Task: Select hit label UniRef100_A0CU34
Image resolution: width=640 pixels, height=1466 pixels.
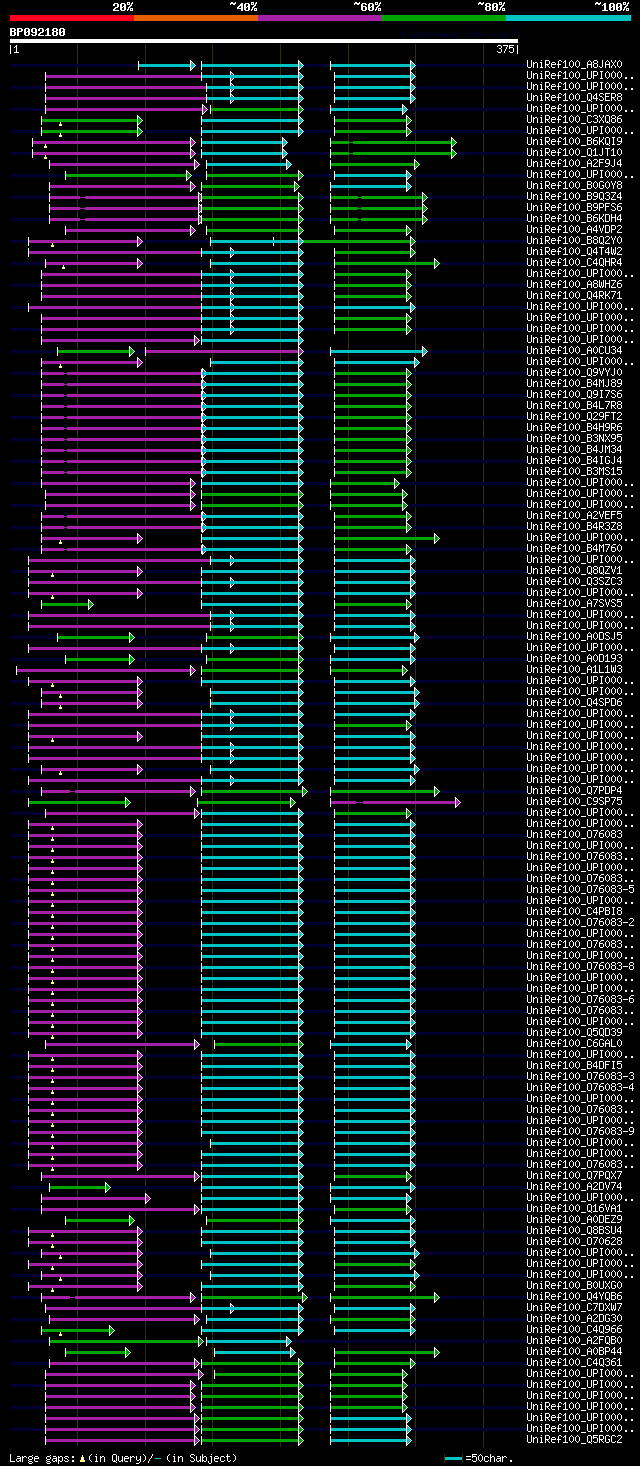Action: coord(575,351)
